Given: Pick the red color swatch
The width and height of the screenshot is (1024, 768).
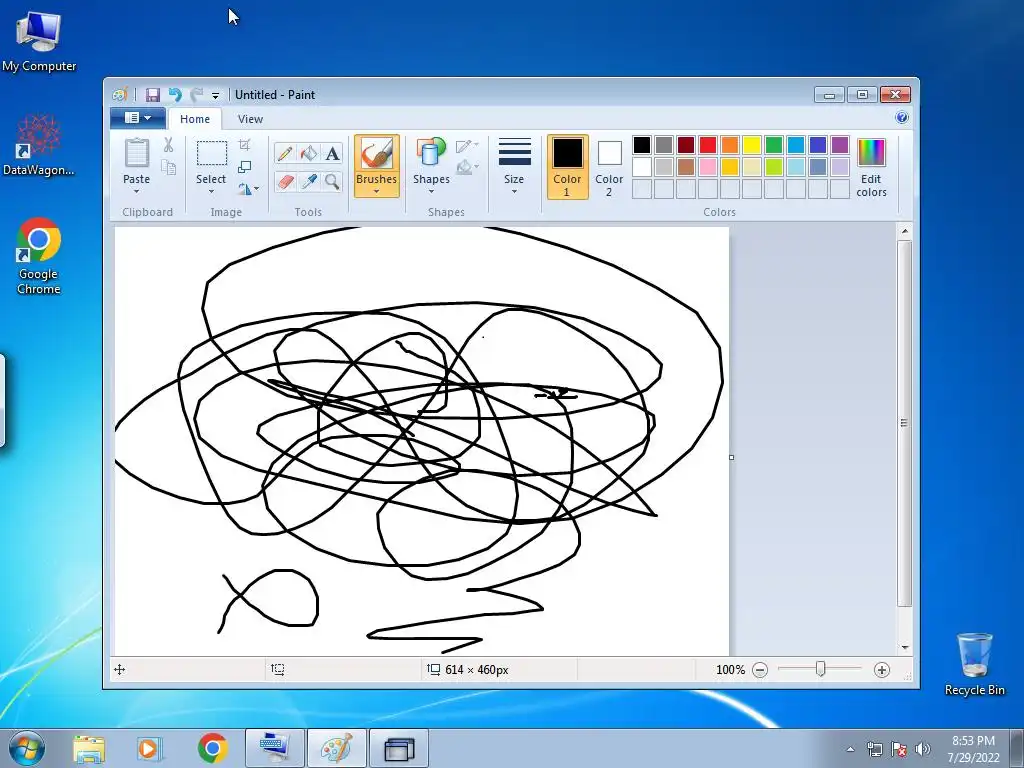Looking at the screenshot, I should click(x=708, y=145).
